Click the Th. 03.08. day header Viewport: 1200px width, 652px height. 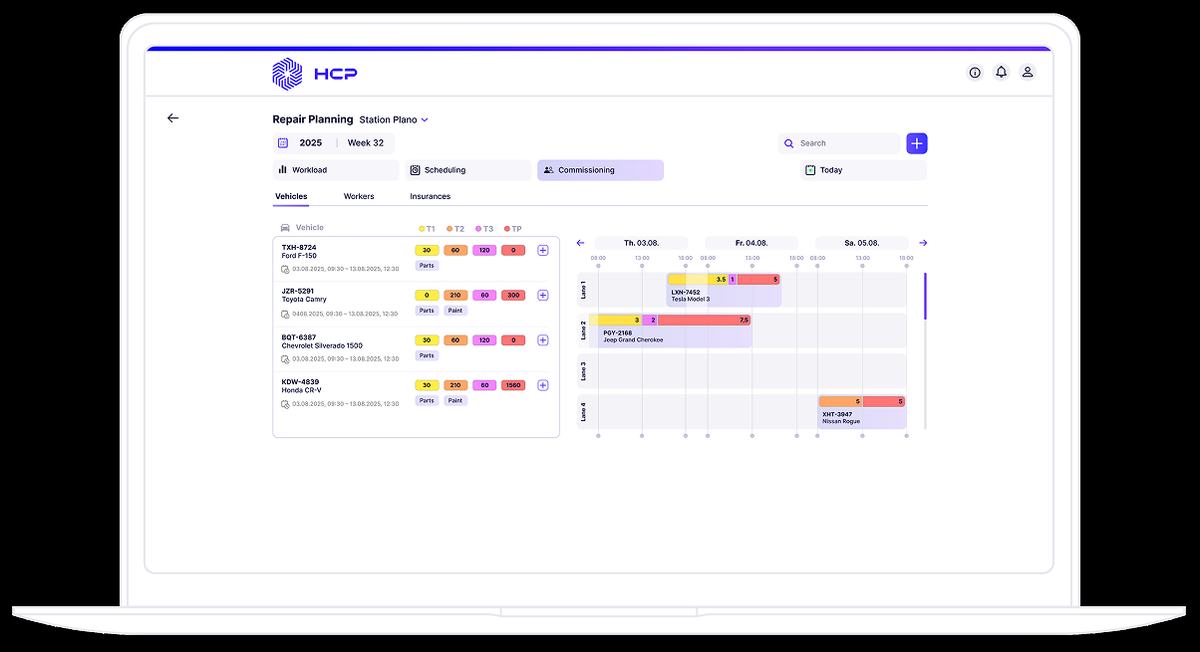click(641, 243)
